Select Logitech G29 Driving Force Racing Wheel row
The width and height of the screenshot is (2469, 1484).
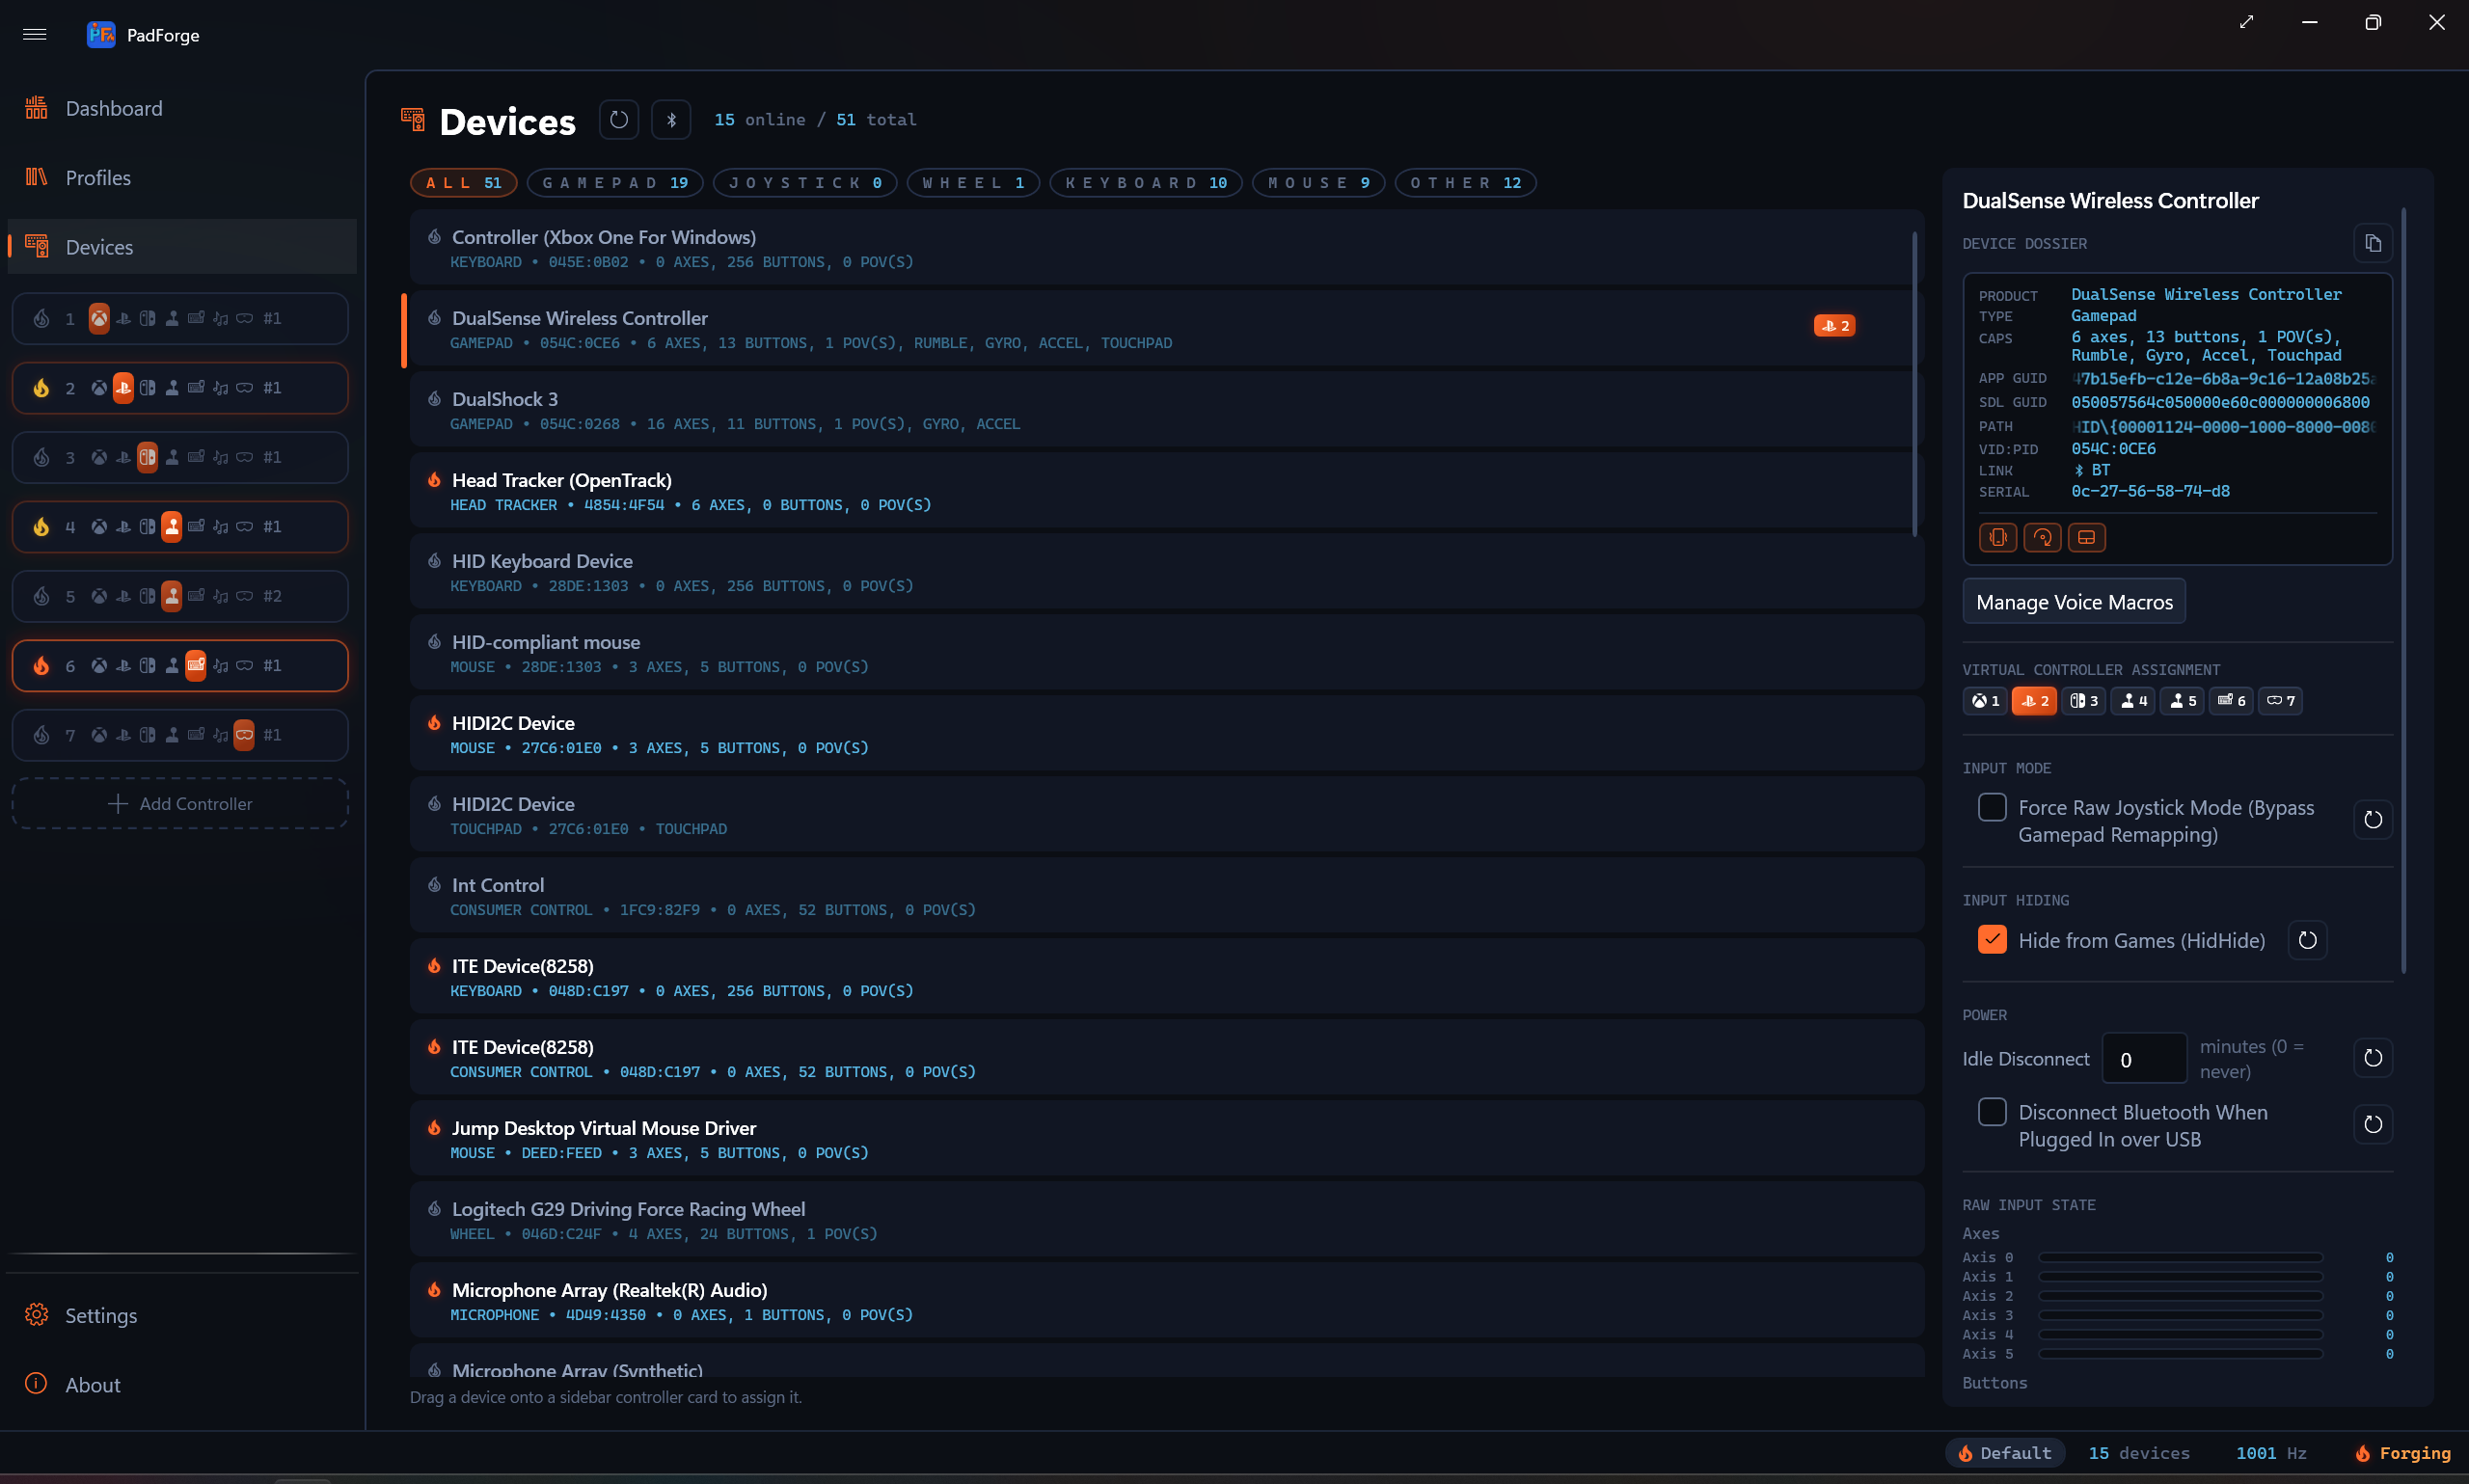(x=1166, y=1220)
